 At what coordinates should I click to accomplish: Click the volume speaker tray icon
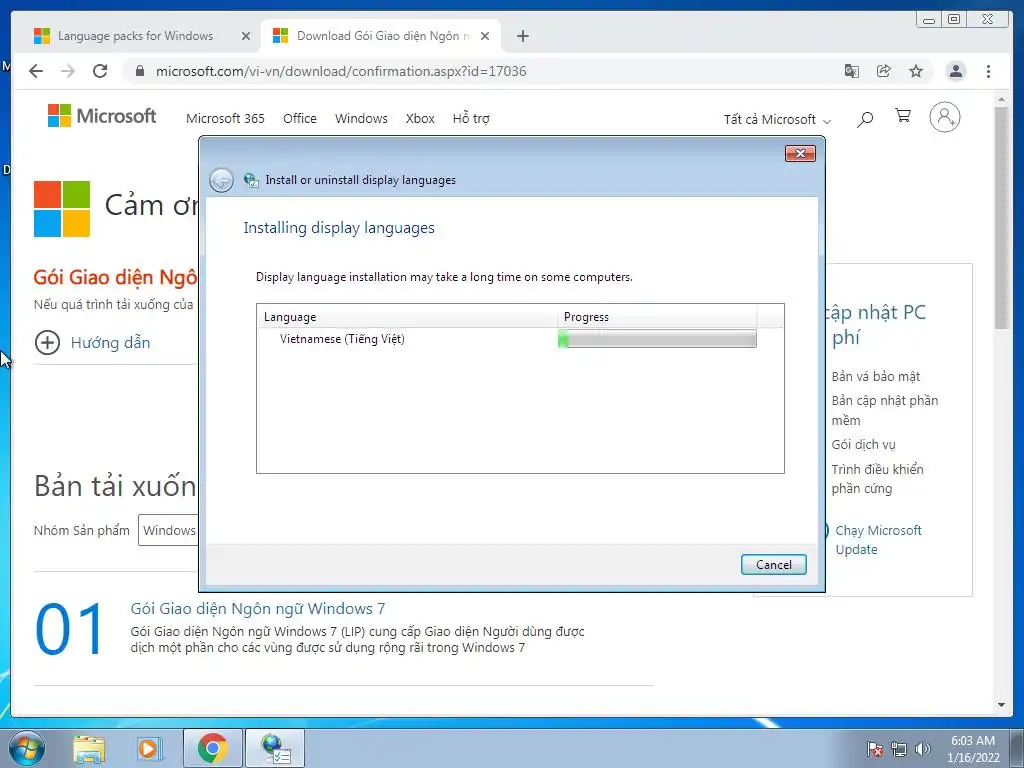923,749
